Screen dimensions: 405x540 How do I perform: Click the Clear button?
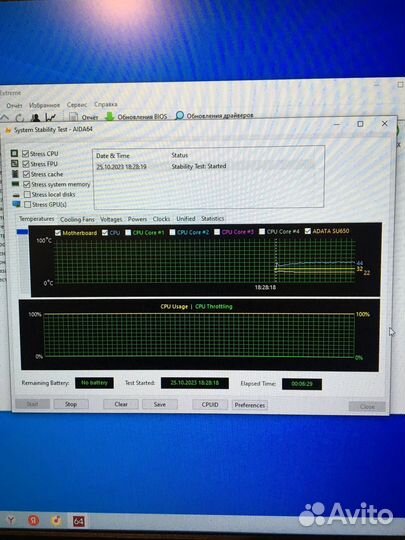click(x=121, y=404)
